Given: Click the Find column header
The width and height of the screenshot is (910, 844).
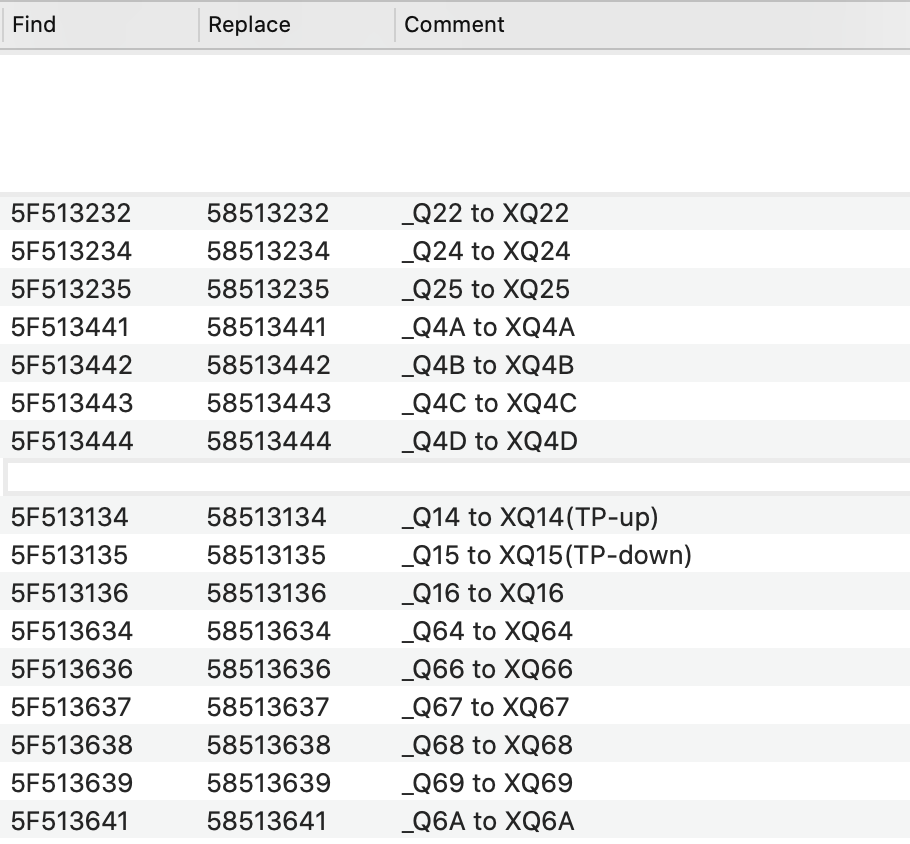Looking at the screenshot, I should (35, 25).
